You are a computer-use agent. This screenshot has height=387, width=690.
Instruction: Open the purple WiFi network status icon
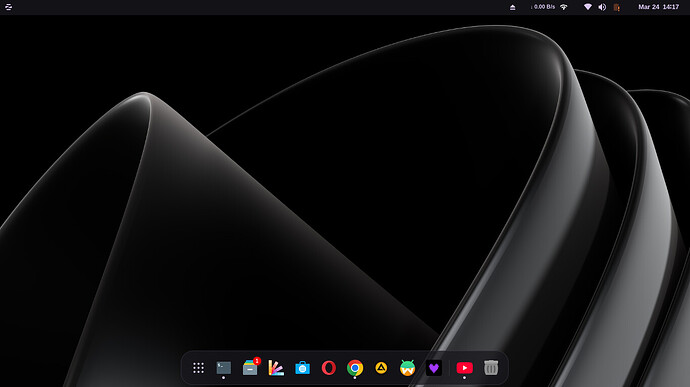(x=587, y=7)
